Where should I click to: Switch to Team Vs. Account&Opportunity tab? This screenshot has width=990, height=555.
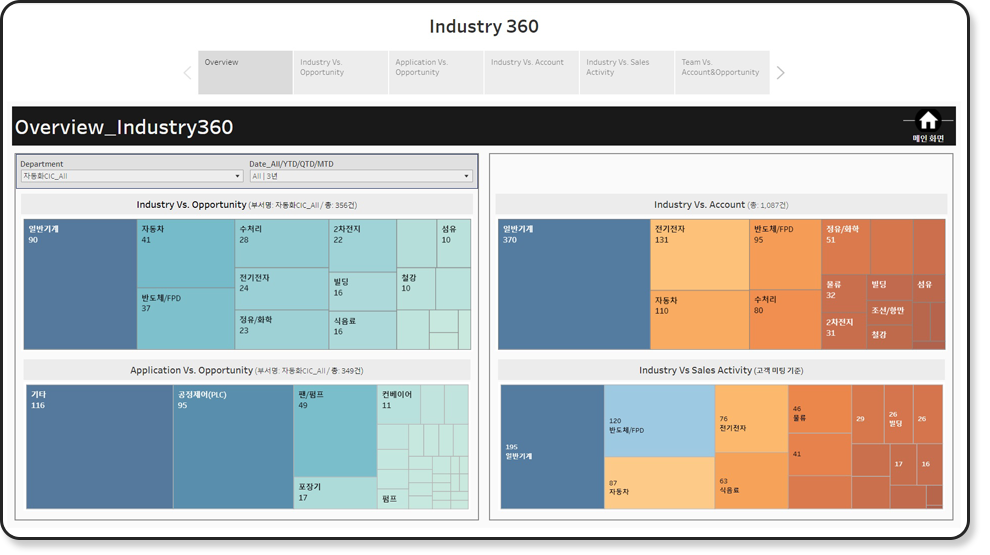coord(722,73)
